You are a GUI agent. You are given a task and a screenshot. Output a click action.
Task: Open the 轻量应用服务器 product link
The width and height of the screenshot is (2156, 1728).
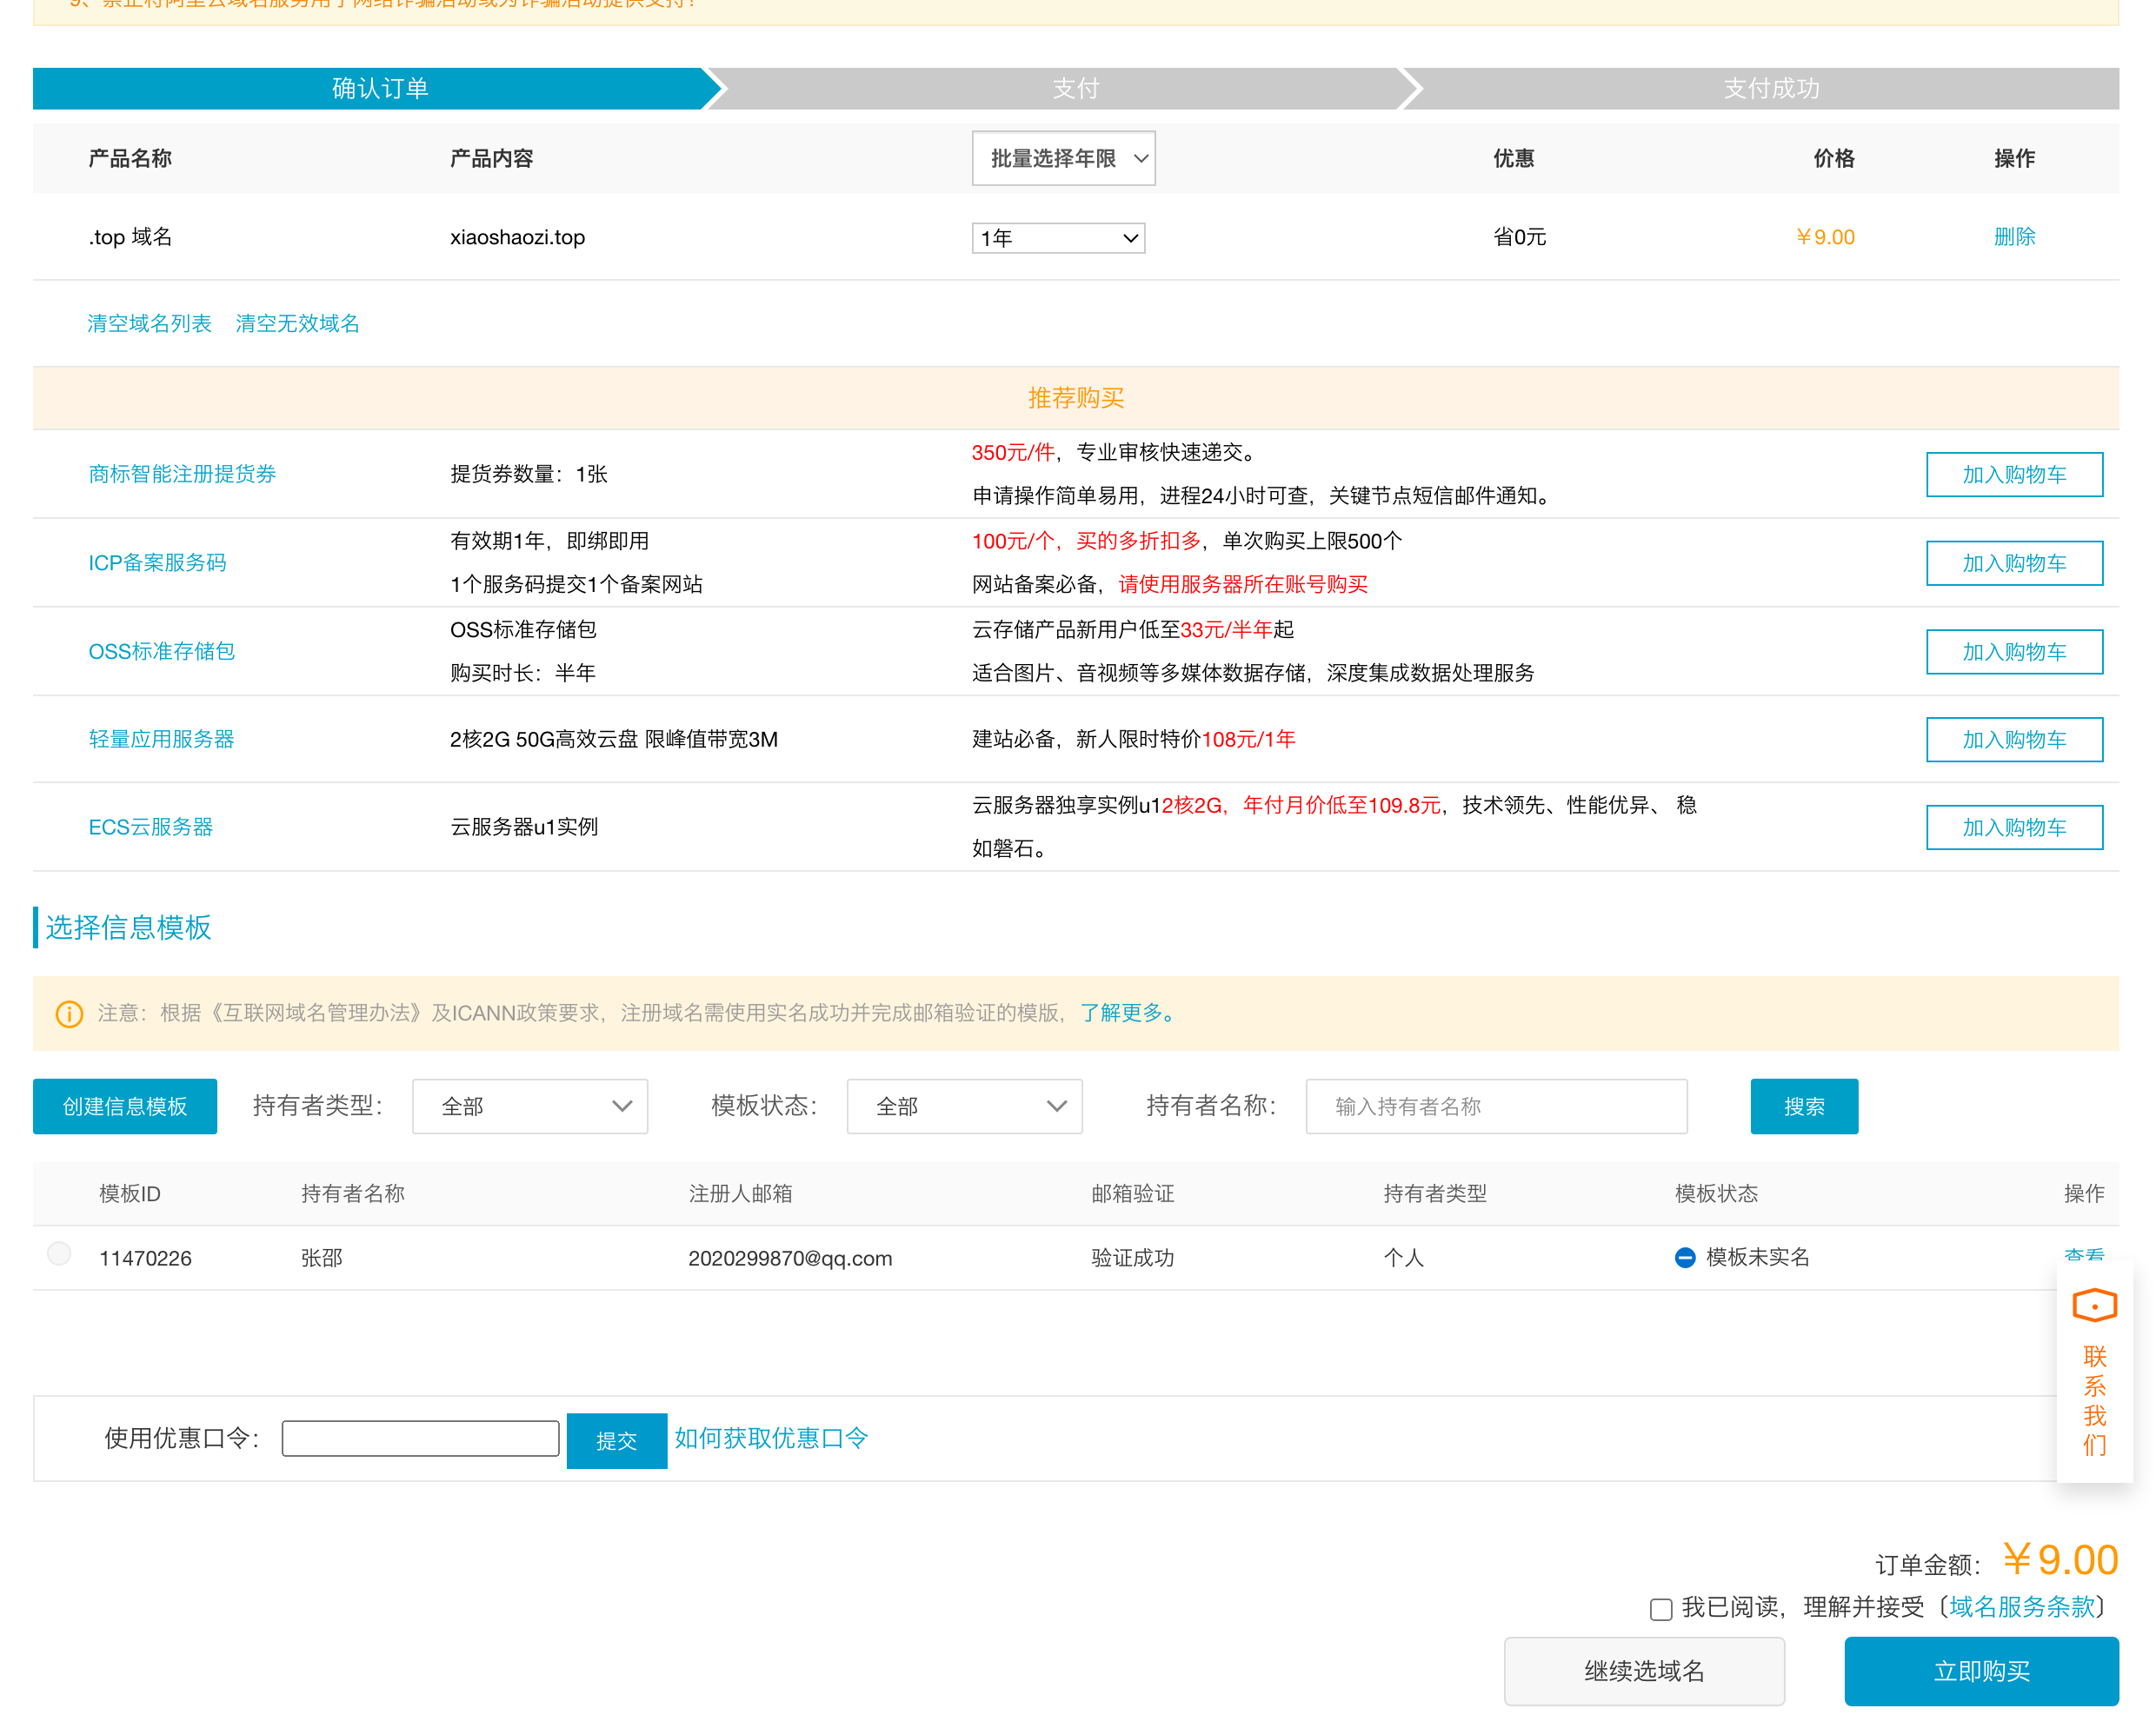tap(161, 739)
